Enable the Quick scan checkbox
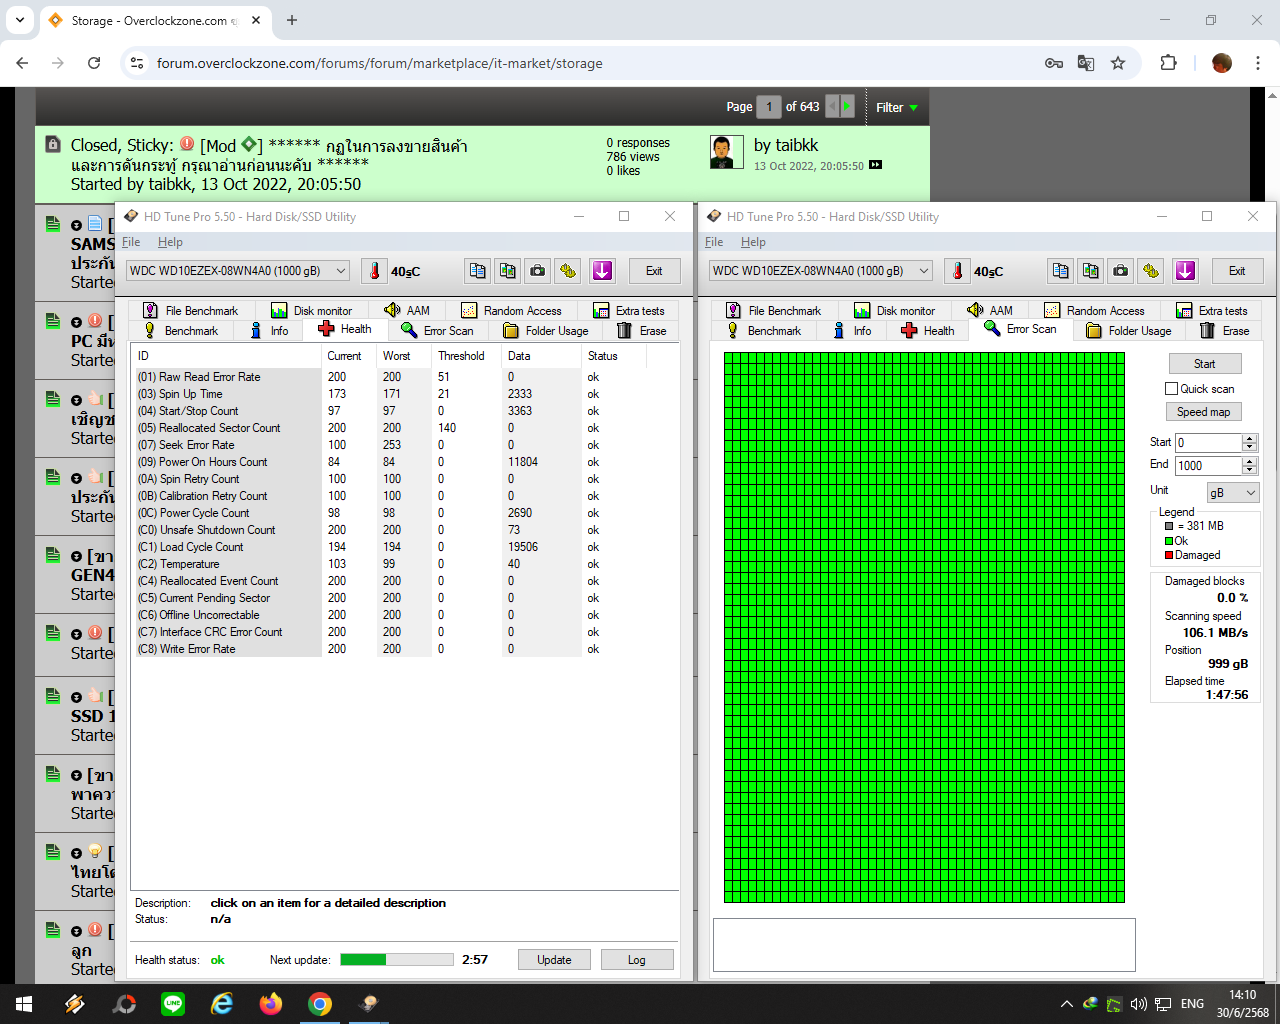 click(1171, 389)
